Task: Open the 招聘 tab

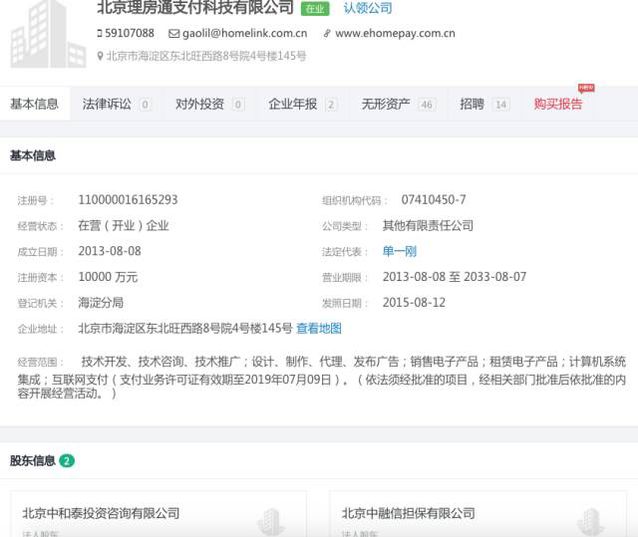Action: point(472,104)
